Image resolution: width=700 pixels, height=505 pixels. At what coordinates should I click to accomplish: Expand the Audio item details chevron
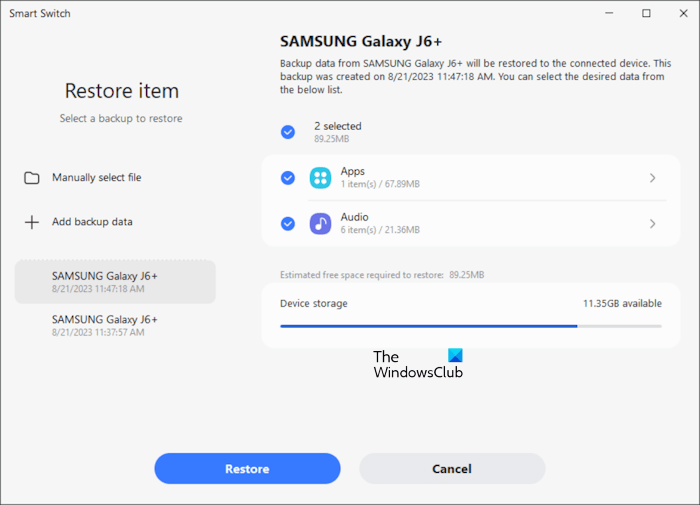[x=652, y=223]
